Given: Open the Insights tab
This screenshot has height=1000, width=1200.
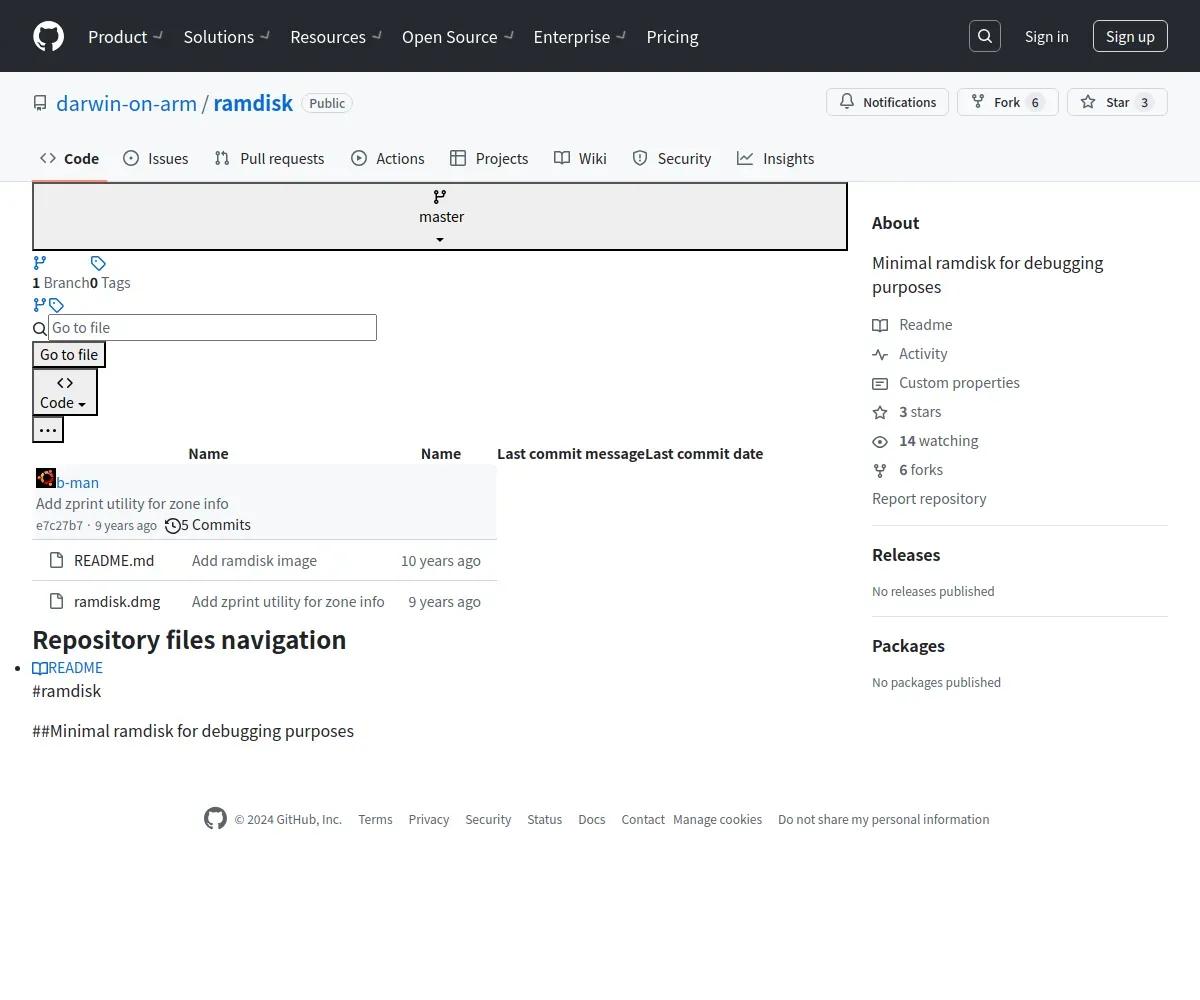Looking at the screenshot, I should pos(775,158).
